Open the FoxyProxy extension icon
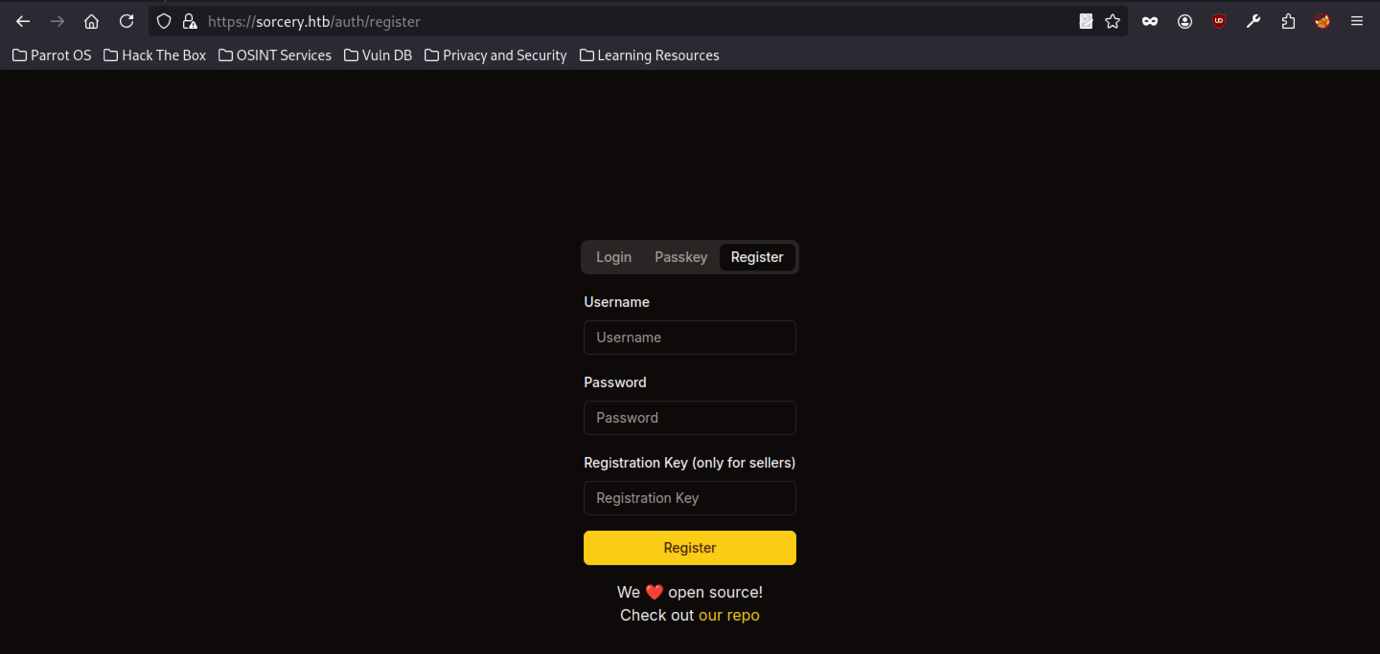The width and height of the screenshot is (1380, 654). 1322,21
